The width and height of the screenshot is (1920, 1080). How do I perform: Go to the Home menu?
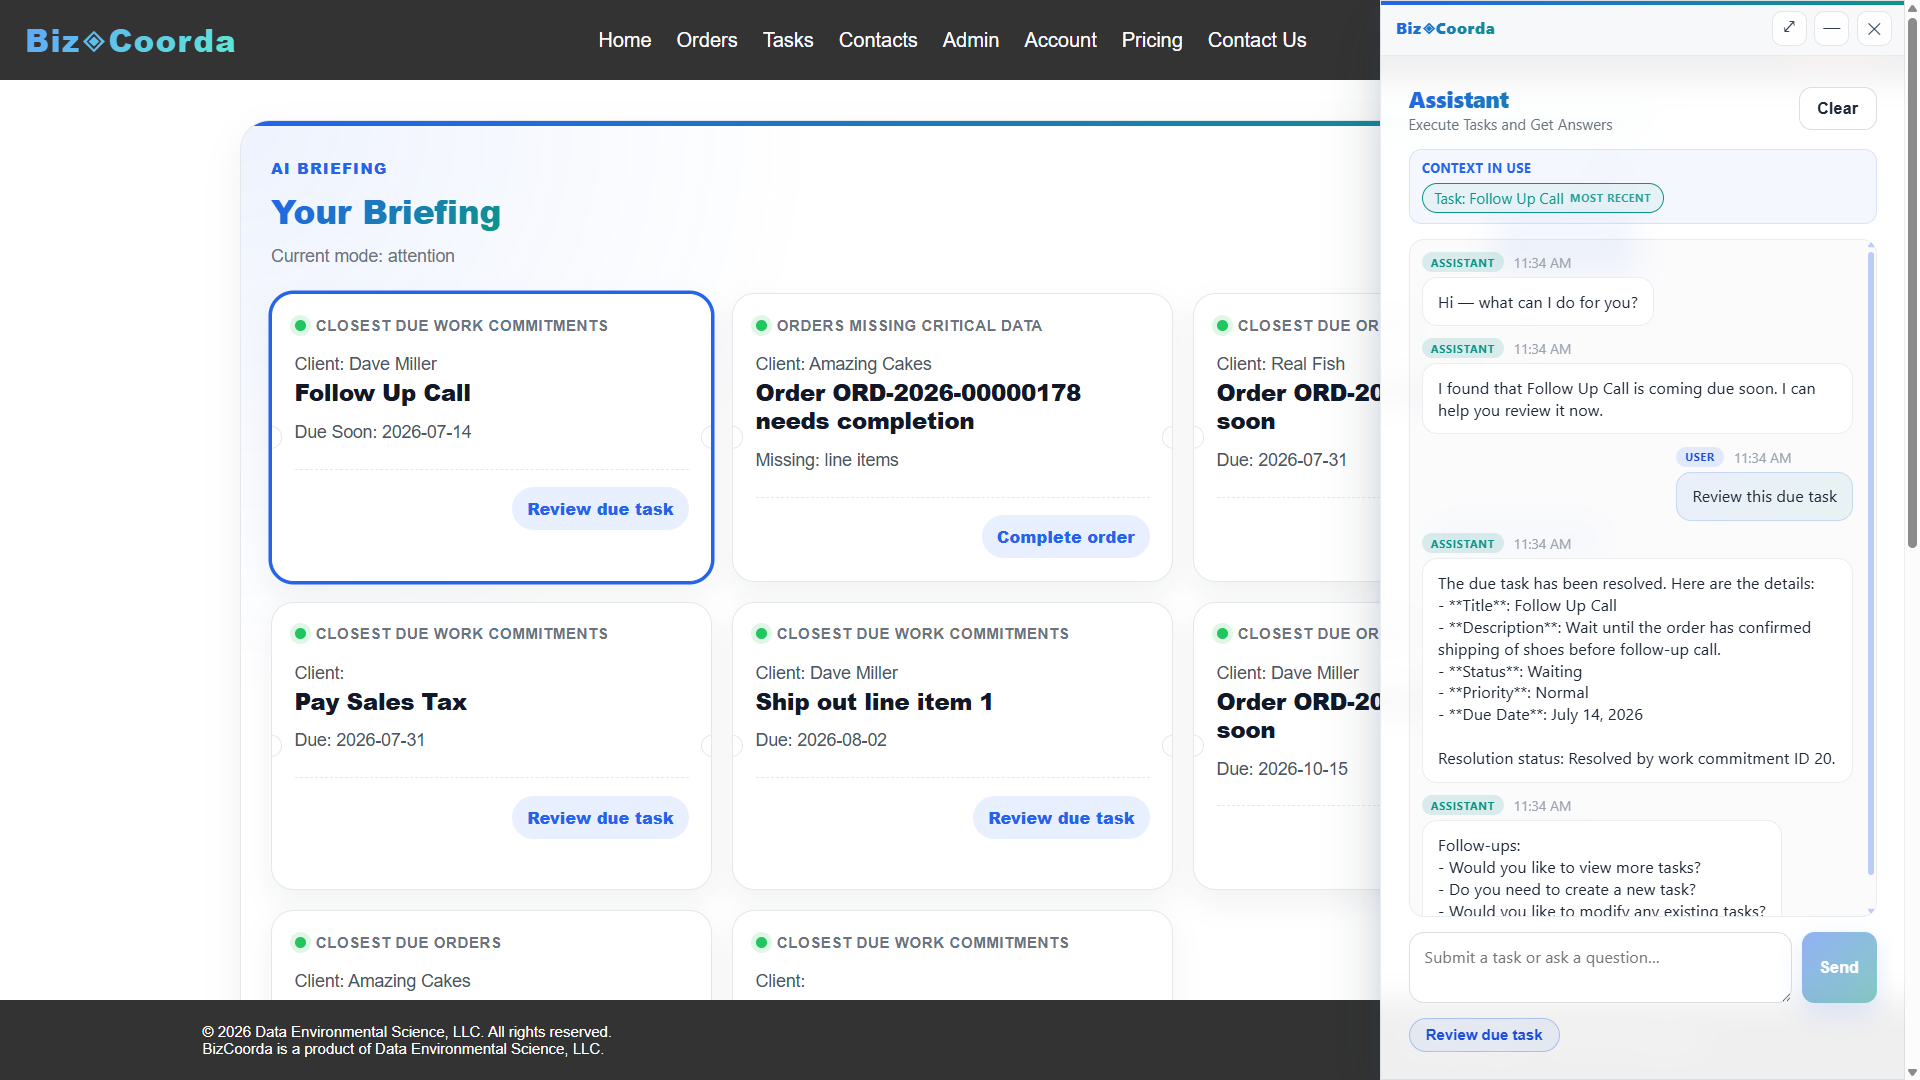[x=625, y=40]
